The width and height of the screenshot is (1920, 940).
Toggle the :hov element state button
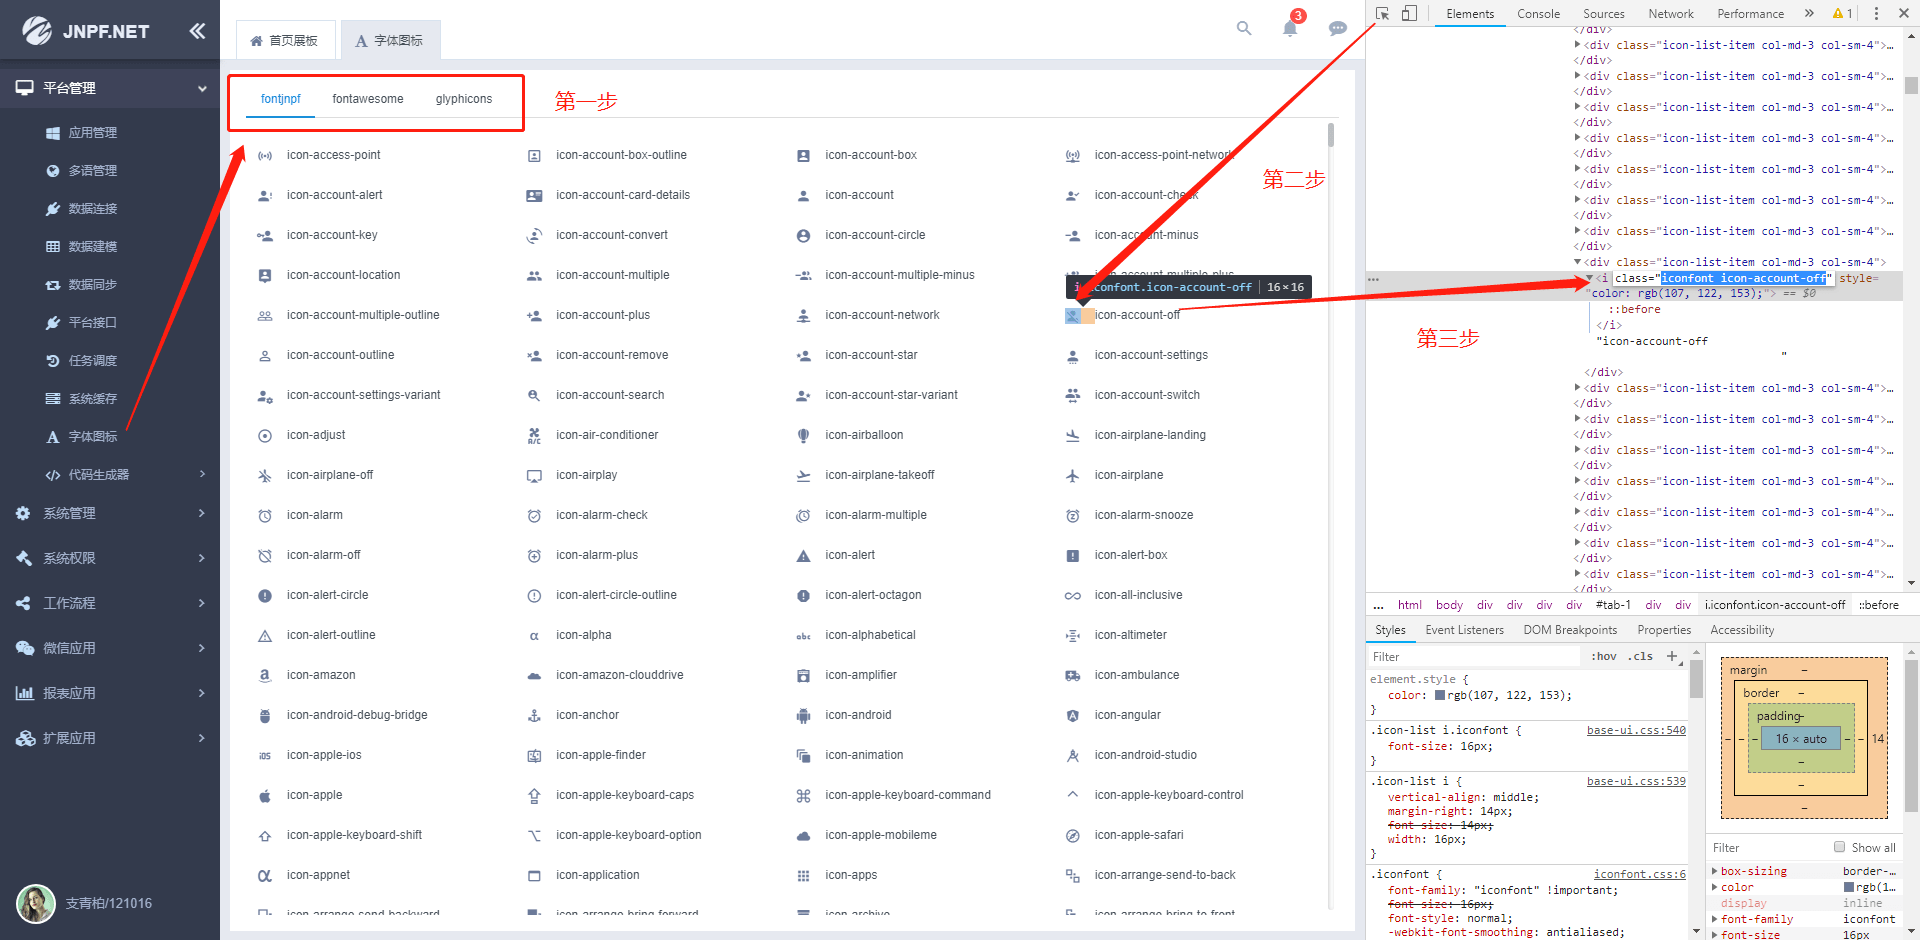(x=1604, y=656)
